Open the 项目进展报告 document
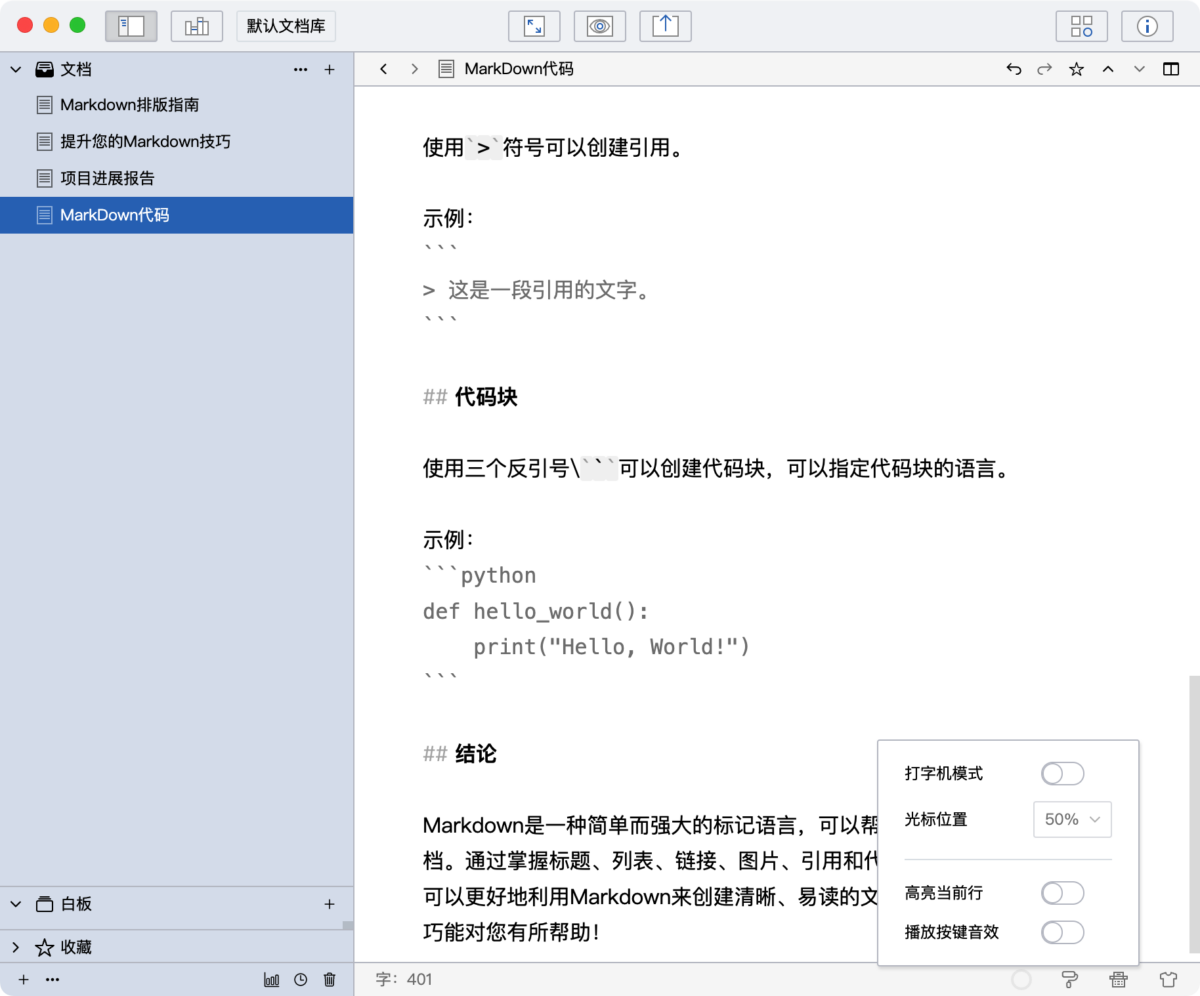Screen dimensions: 1200x996 (176, 179)
